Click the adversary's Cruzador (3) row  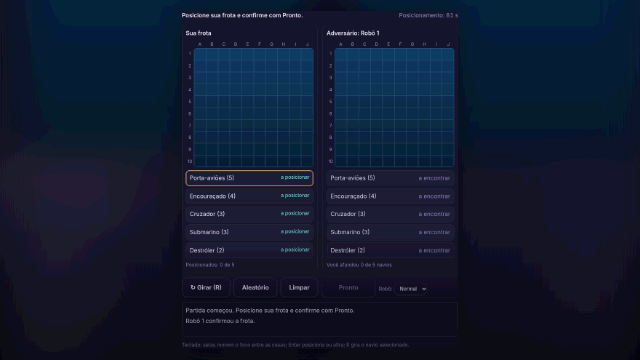tap(390, 214)
